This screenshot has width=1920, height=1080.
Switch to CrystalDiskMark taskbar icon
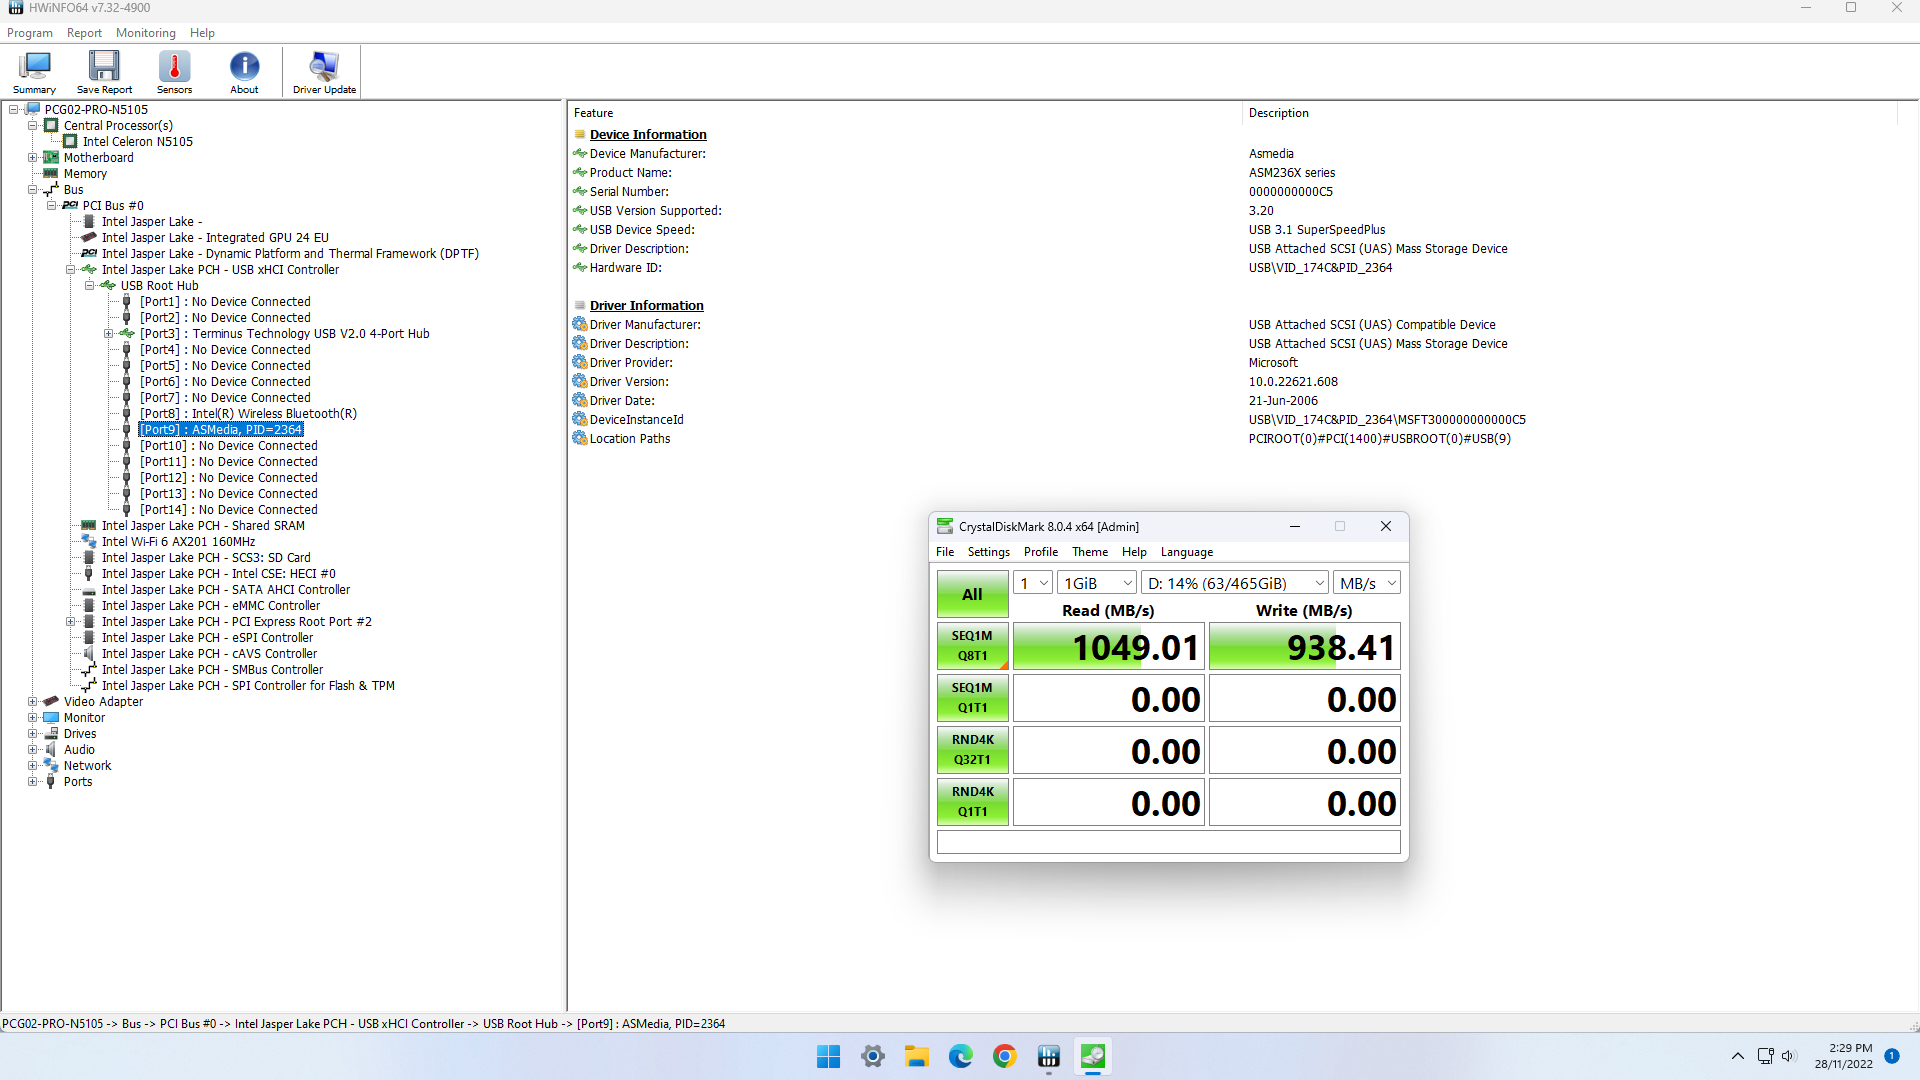[x=1093, y=1056]
